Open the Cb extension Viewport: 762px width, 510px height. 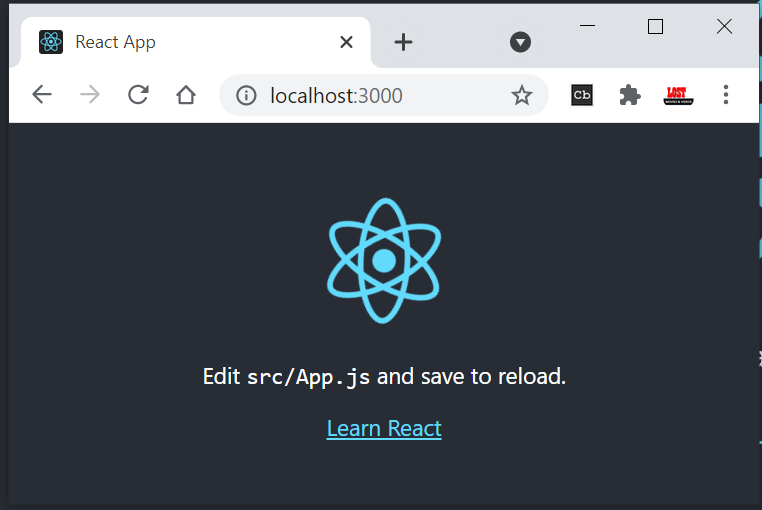coord(582,95)
